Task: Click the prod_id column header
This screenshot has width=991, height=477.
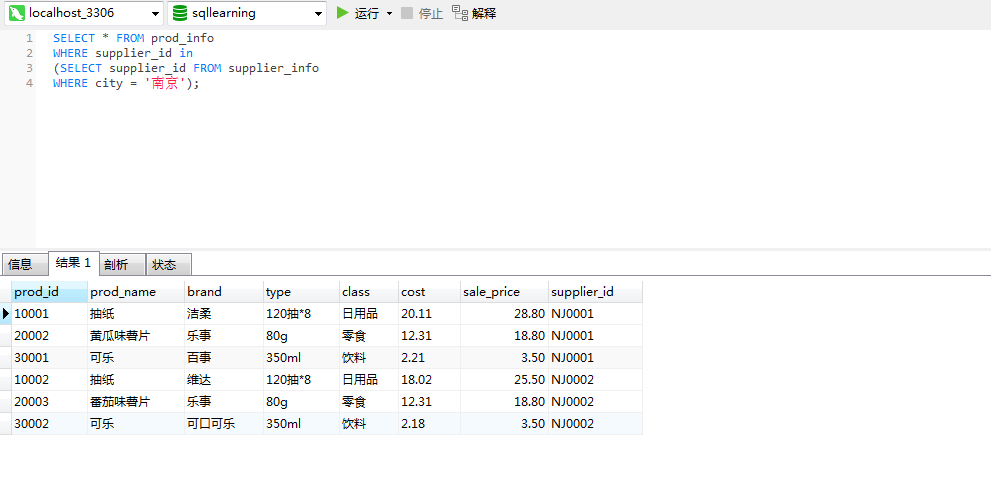Action: [49, 292]
